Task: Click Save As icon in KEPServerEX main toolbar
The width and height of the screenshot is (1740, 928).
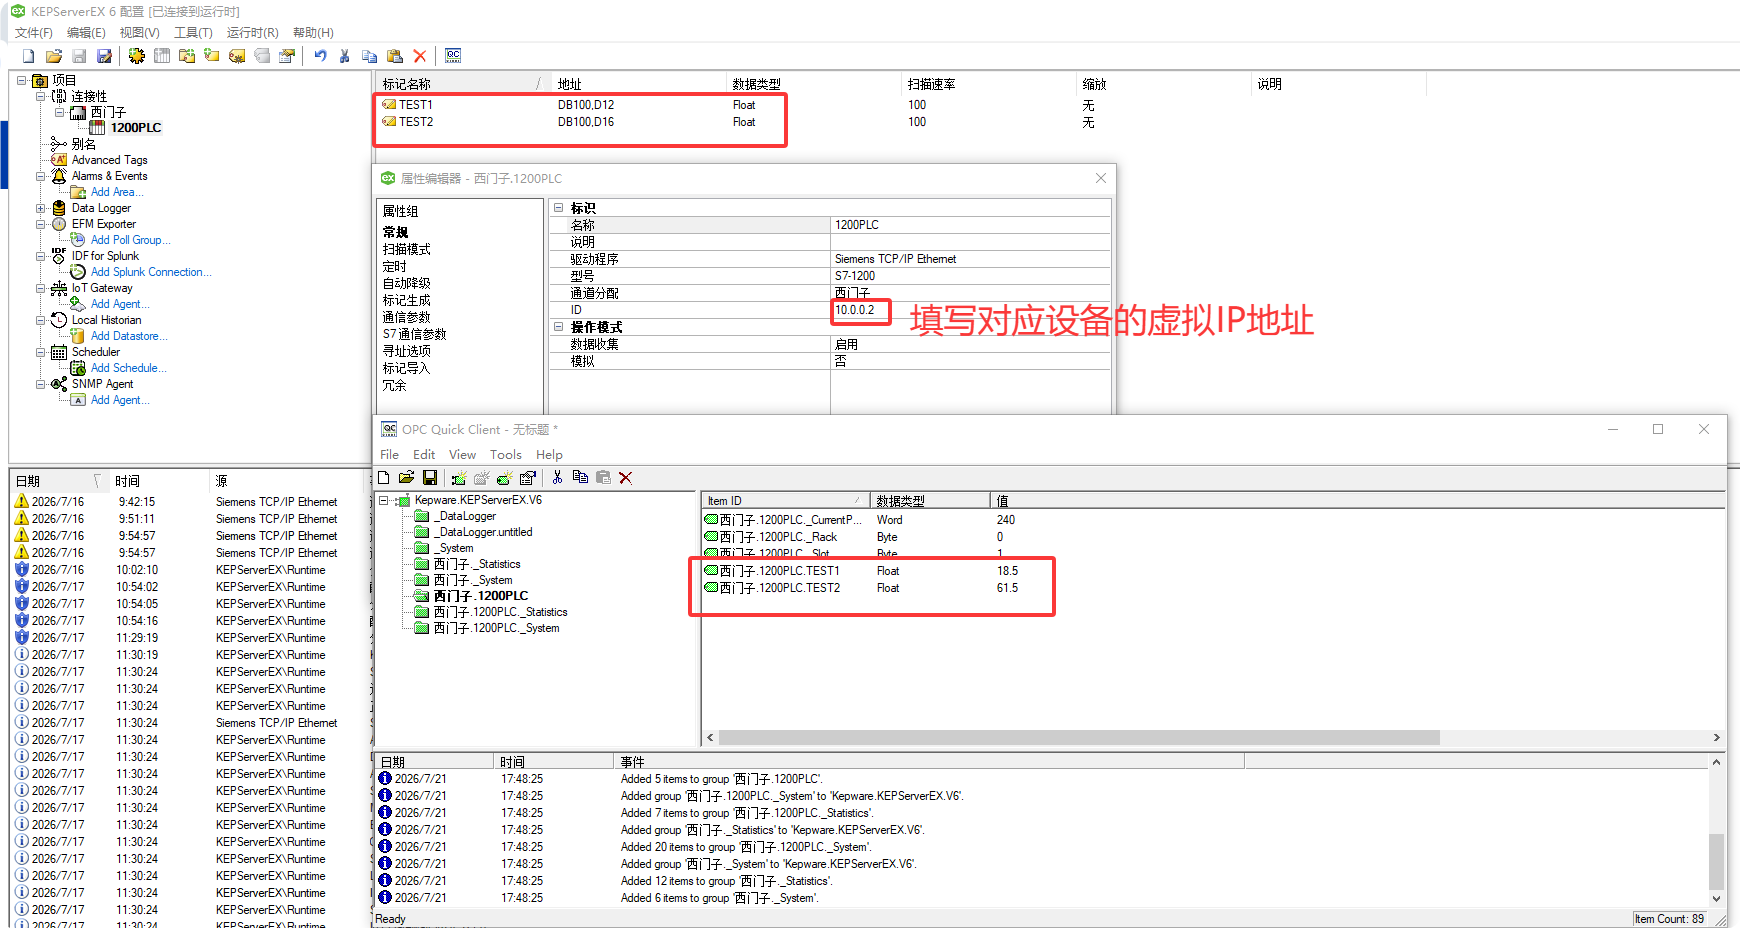Action: [x=104, y=56]
